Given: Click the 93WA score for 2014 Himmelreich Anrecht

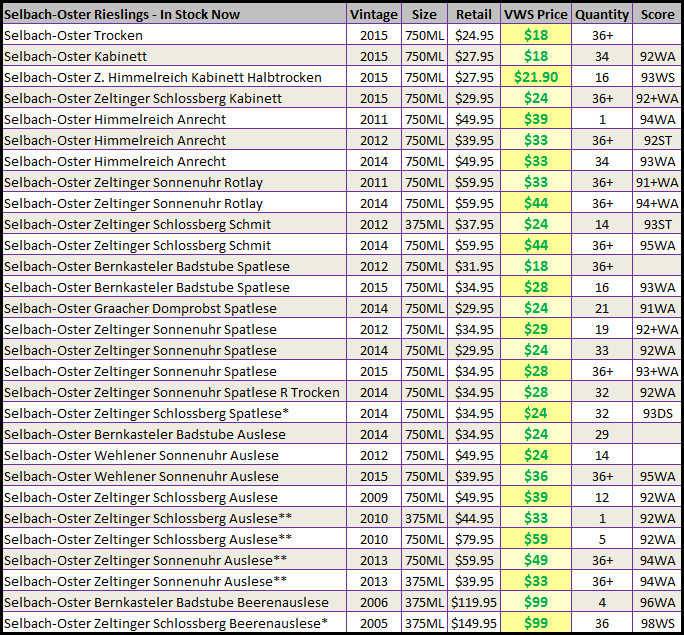Looking at the screenshot, I should pos(657,161).
